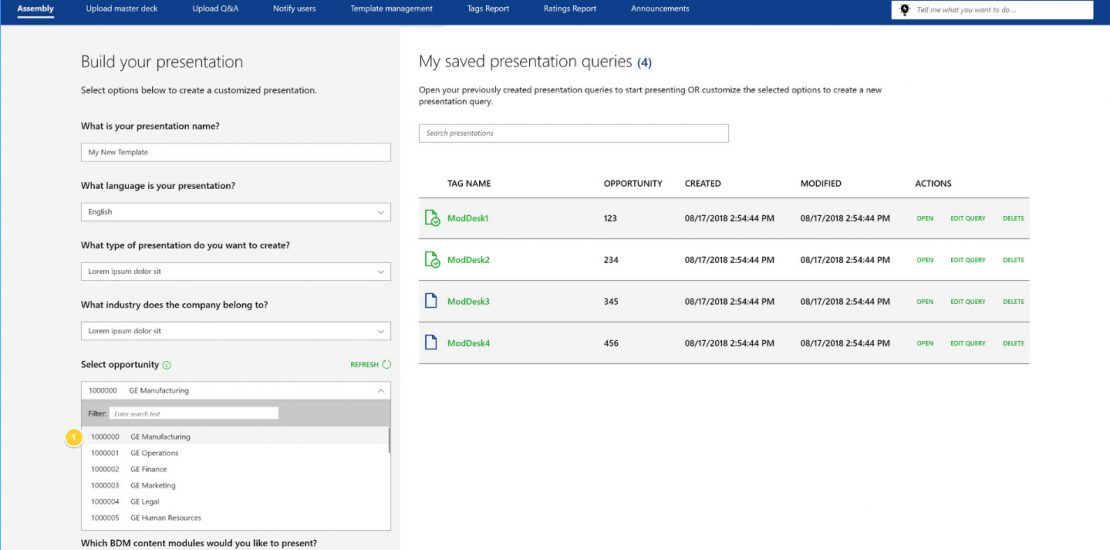1110x550 pixels.
Task: Open the Tags Report tab
Action: (488, 9)
